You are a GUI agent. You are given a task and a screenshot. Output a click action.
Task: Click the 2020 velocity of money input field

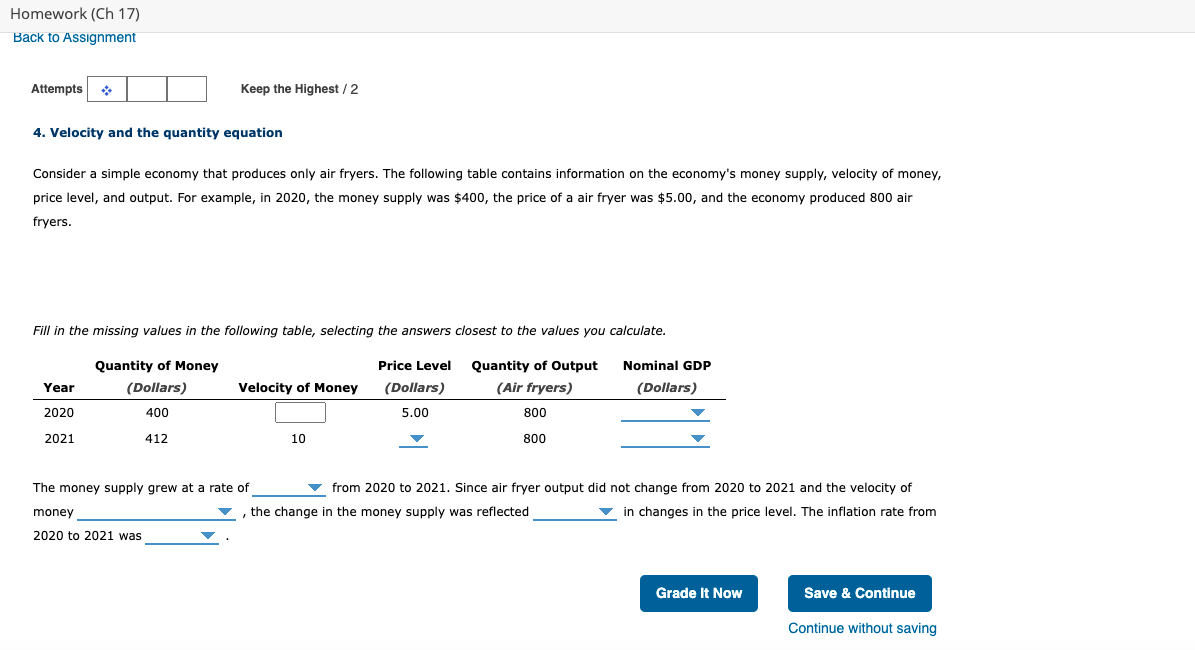tap(300, 412)
